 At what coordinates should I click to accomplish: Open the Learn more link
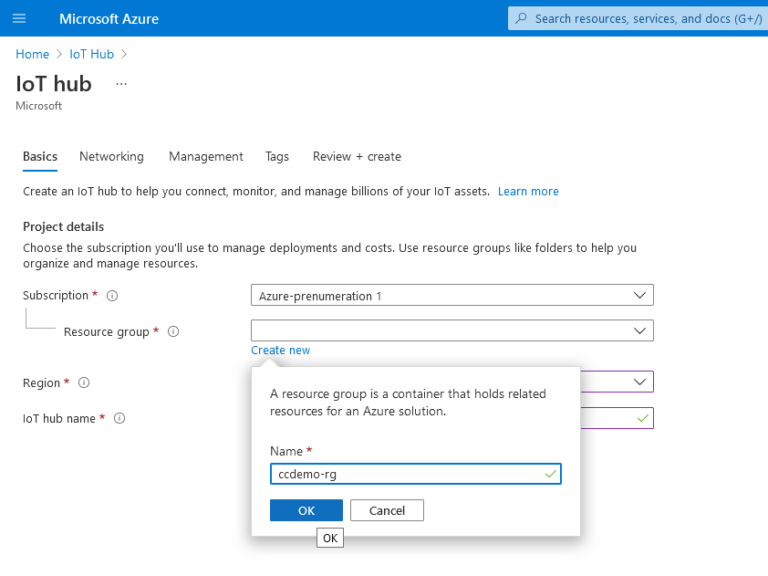[528, 192]
